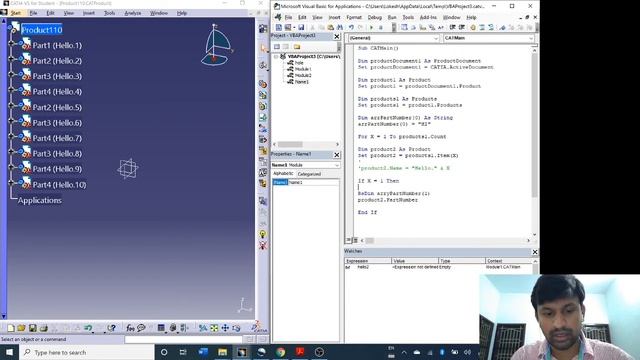640x360 pixels.
Task: Switch to the Alphabetic properties tab
Action: point(283,173)
